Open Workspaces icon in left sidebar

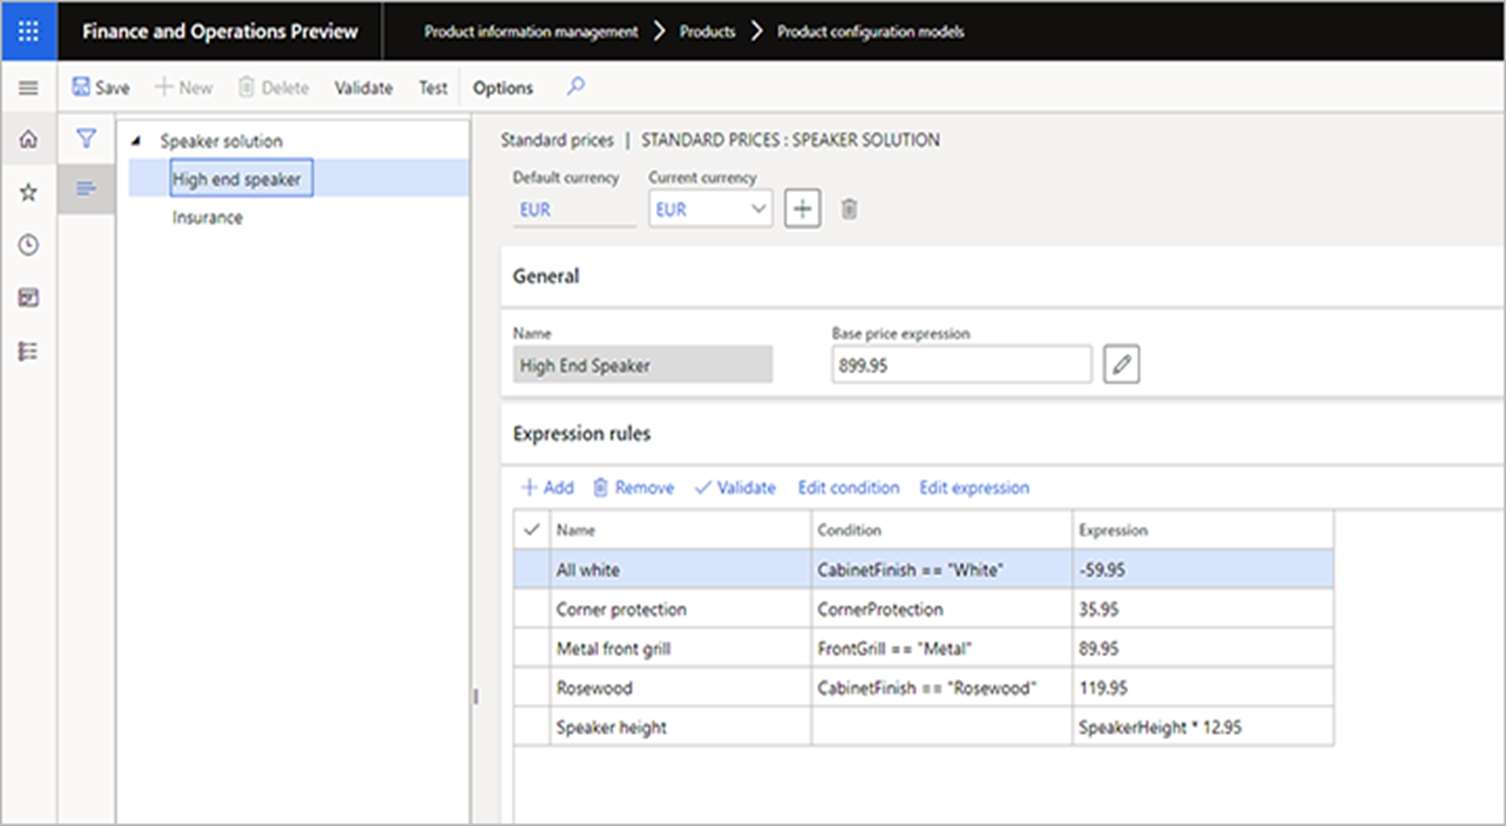28,298
